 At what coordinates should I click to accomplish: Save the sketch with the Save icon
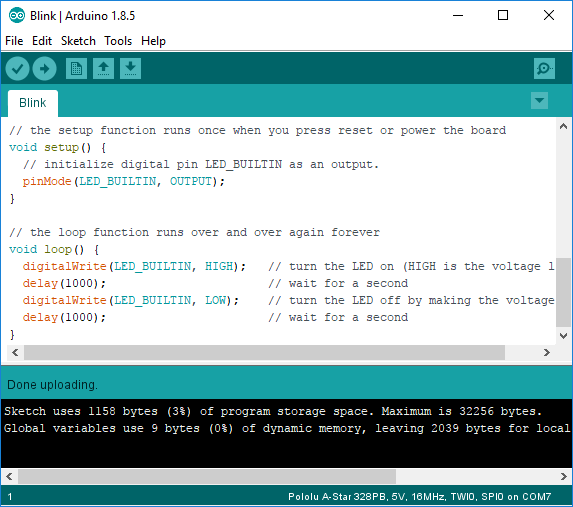point(130,68)
